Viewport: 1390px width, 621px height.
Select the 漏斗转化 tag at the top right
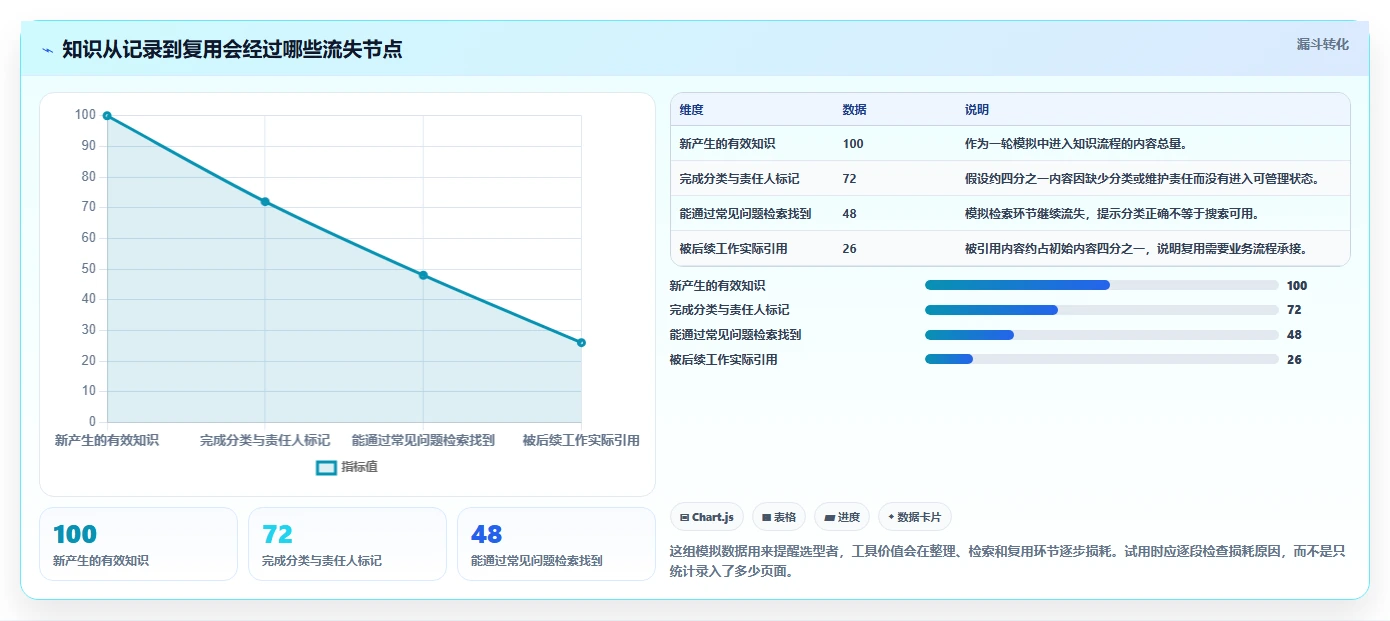point(1323,44)
